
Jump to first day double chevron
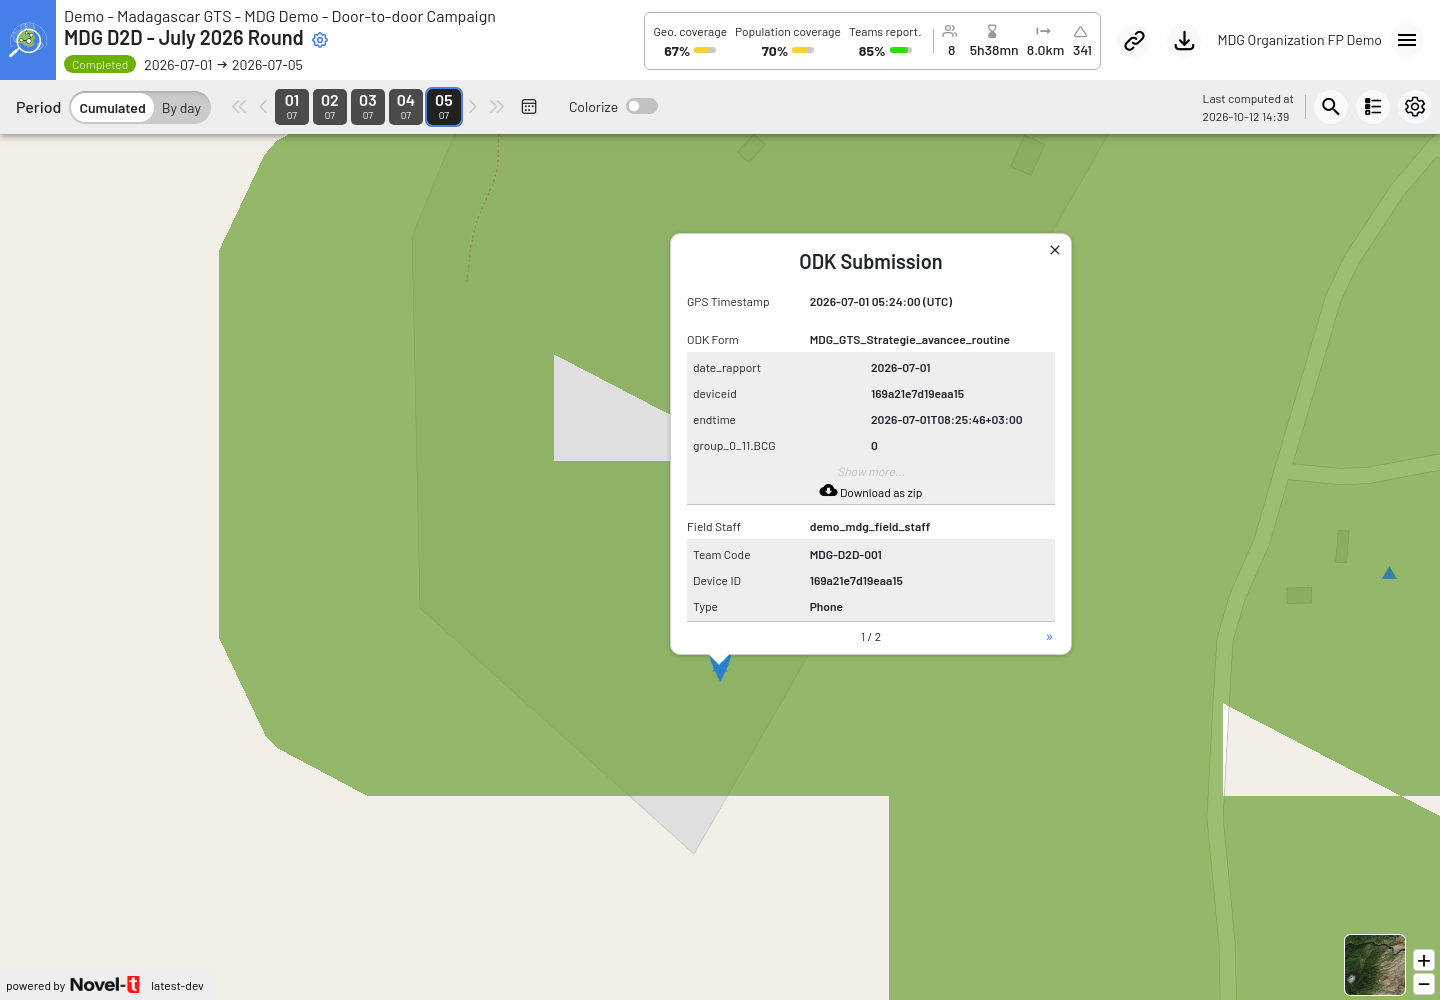click(238, 107)
